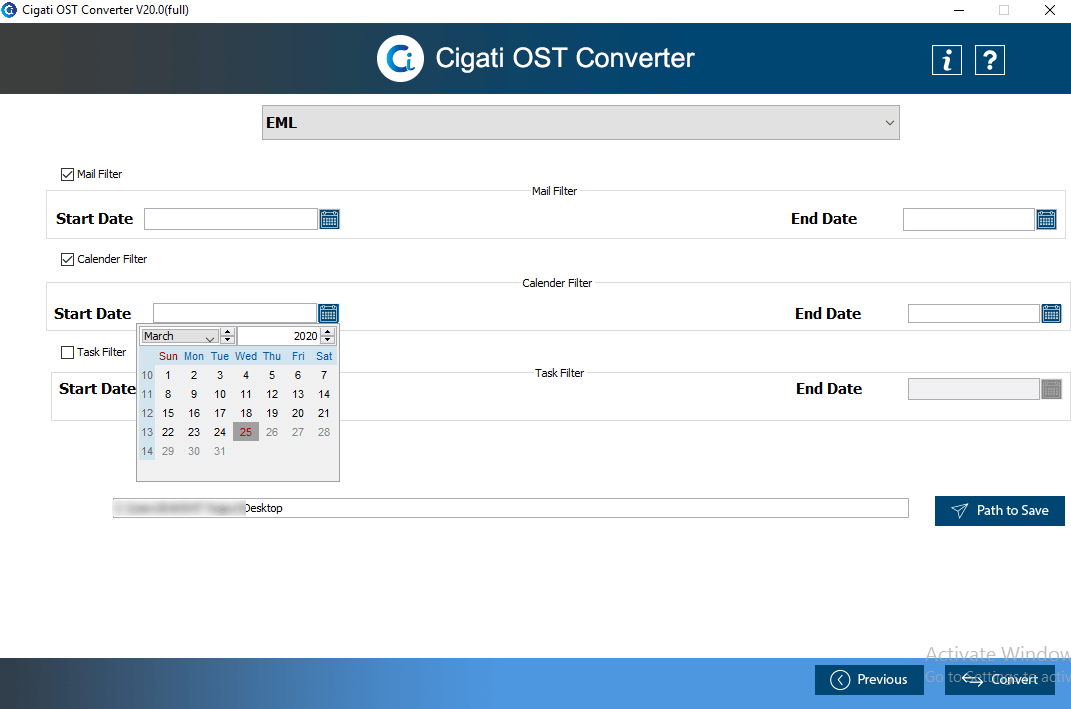Select March 20 in calendar
The image size is (1071, 709).
[x=298, y=413]
